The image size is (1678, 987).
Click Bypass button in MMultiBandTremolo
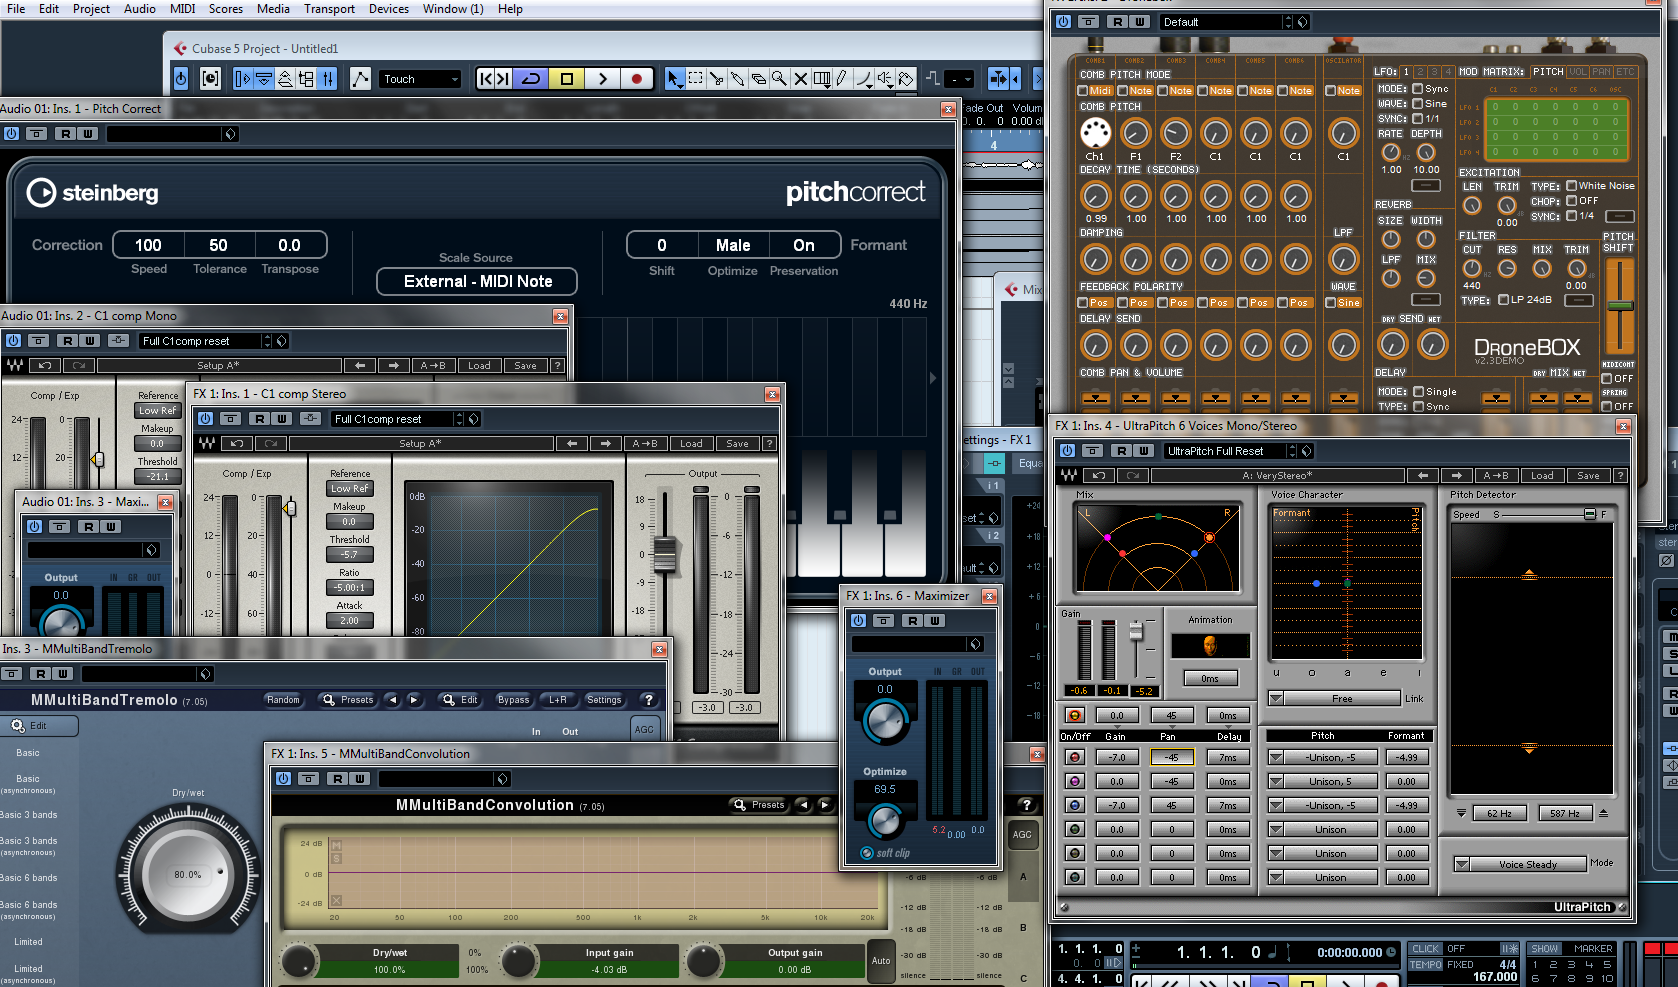pyautogui.click(x=513, y=700)
